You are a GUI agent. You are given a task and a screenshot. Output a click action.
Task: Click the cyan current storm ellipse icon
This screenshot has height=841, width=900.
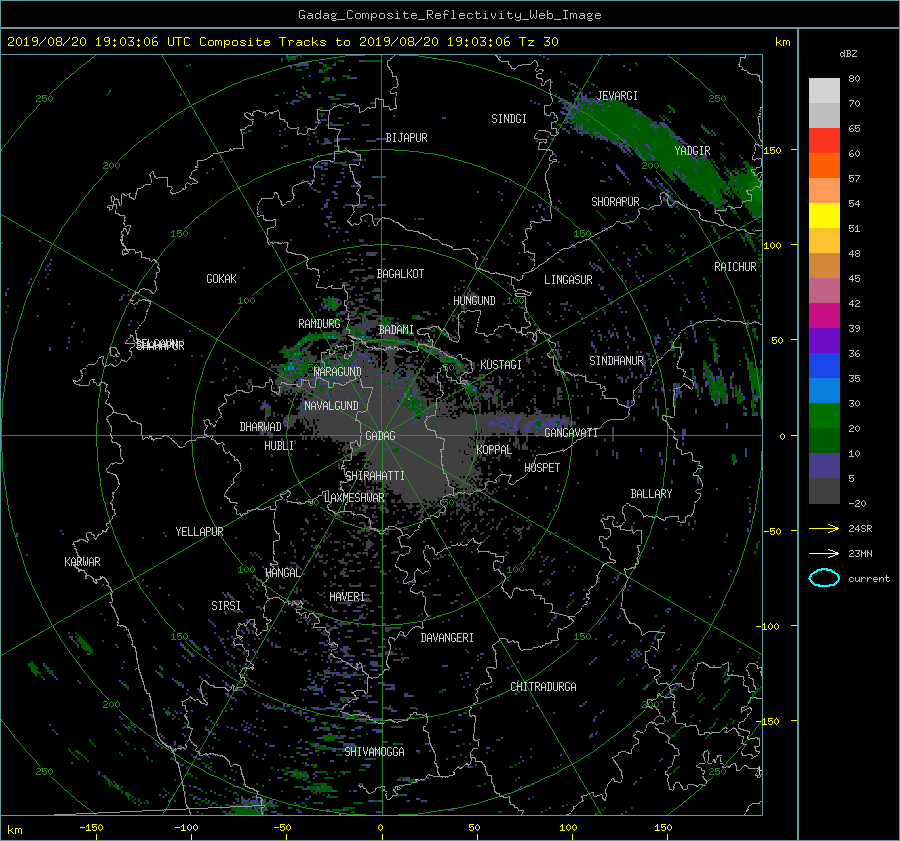pyautogui.click(x=824, y=578)
